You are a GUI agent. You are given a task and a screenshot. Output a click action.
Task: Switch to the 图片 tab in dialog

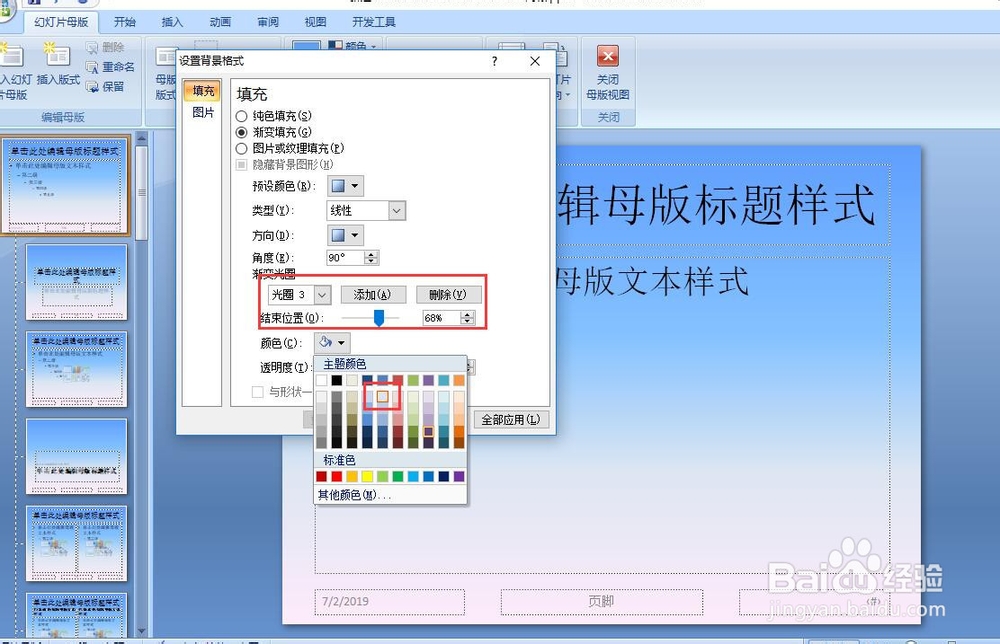click(x=203, y=111)
